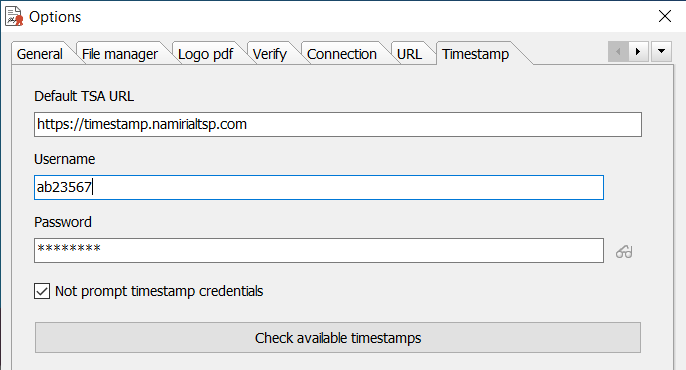Reveal password with the glasses icon
This screenshot has width=686, height=370.
coord(624,252)
